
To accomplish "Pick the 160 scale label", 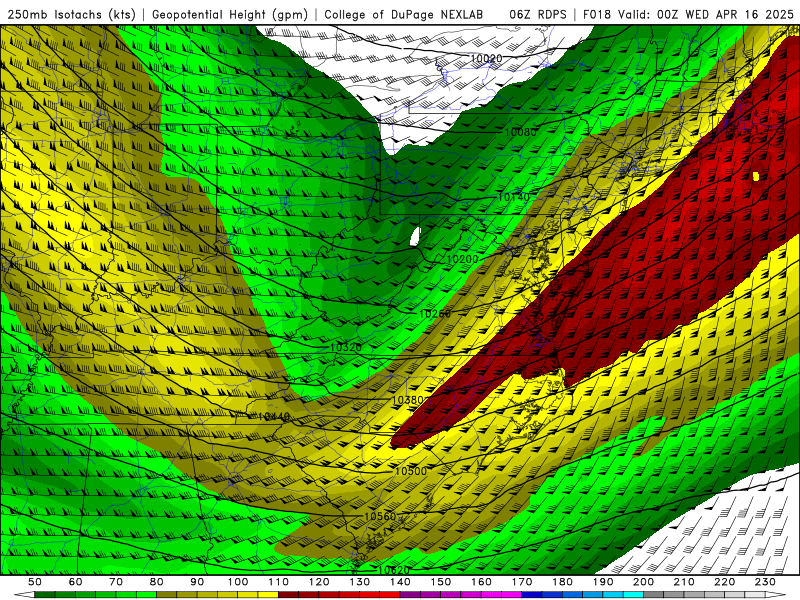I will (x=481, y=582).
